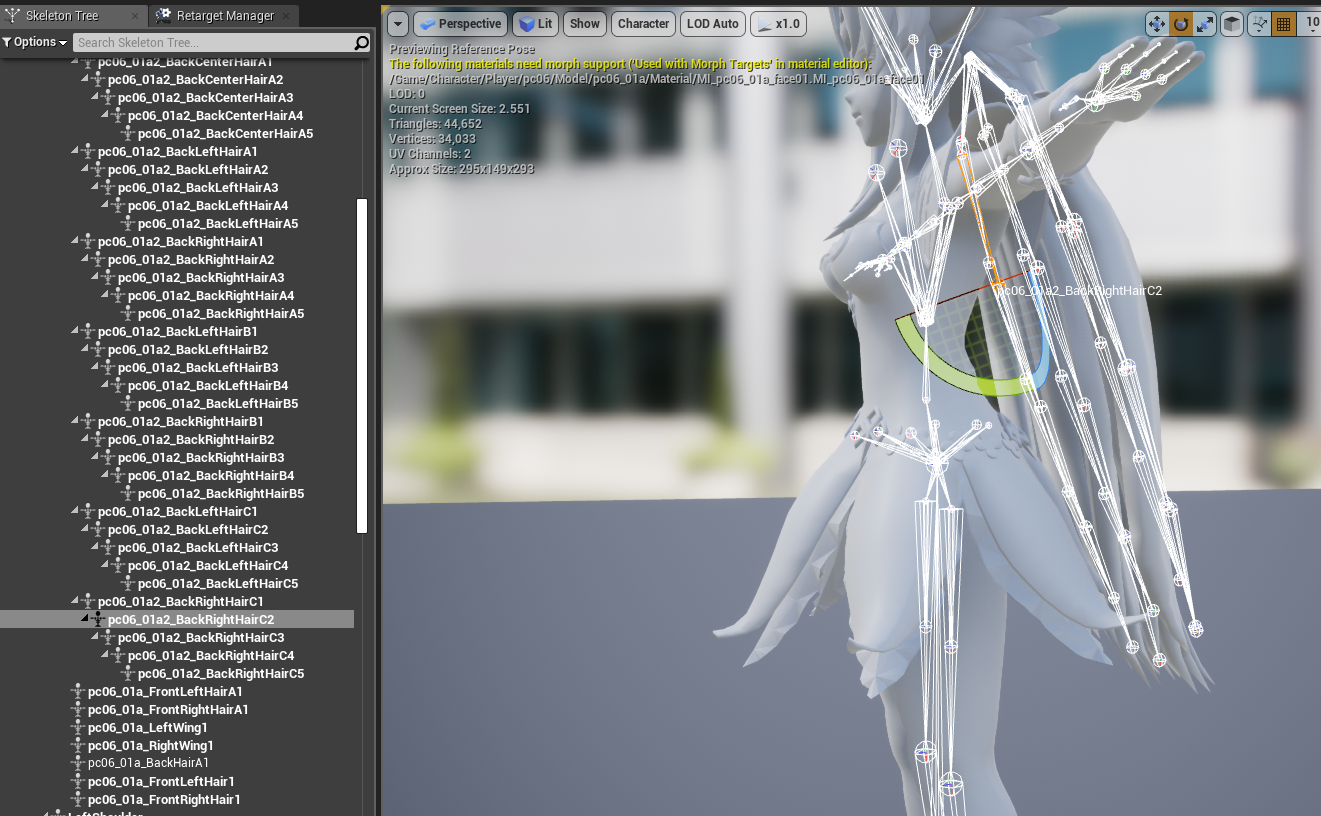Select bone pc06_01a2_BackLeftHairA4

coord(208,206)
